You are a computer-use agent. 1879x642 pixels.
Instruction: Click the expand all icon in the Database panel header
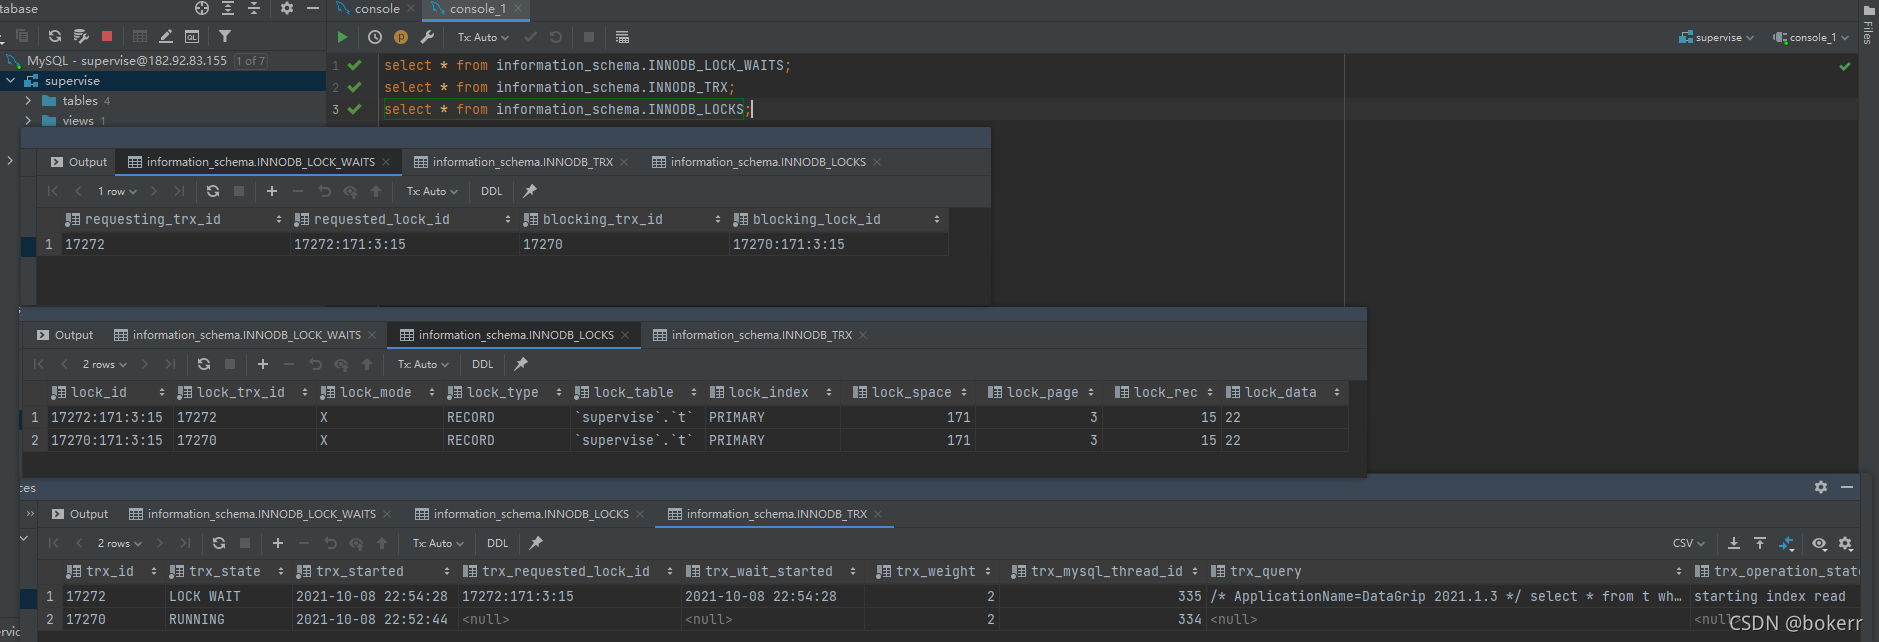(x=228, y=8)
